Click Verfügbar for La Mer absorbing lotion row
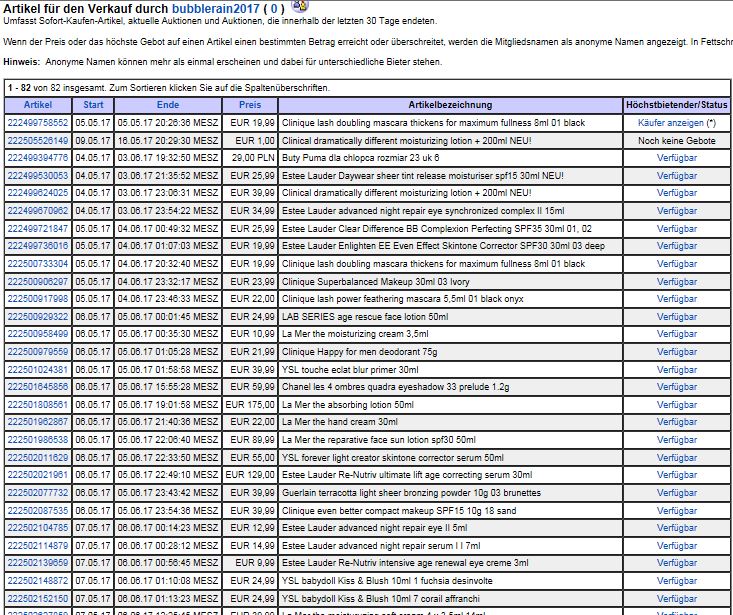This screenshot has height=615, width=733. point(676,405)
